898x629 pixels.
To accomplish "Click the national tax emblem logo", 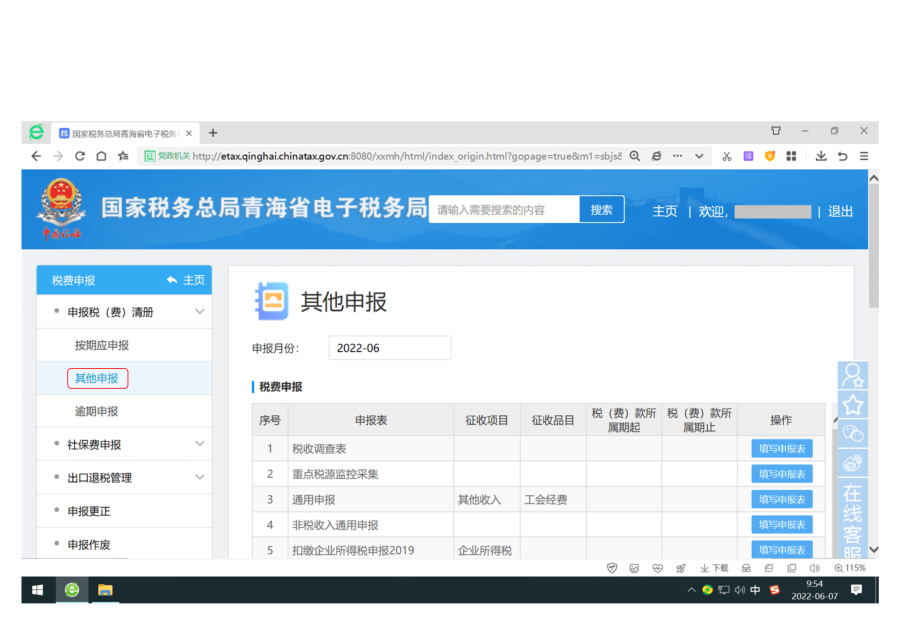I will 61,209.
